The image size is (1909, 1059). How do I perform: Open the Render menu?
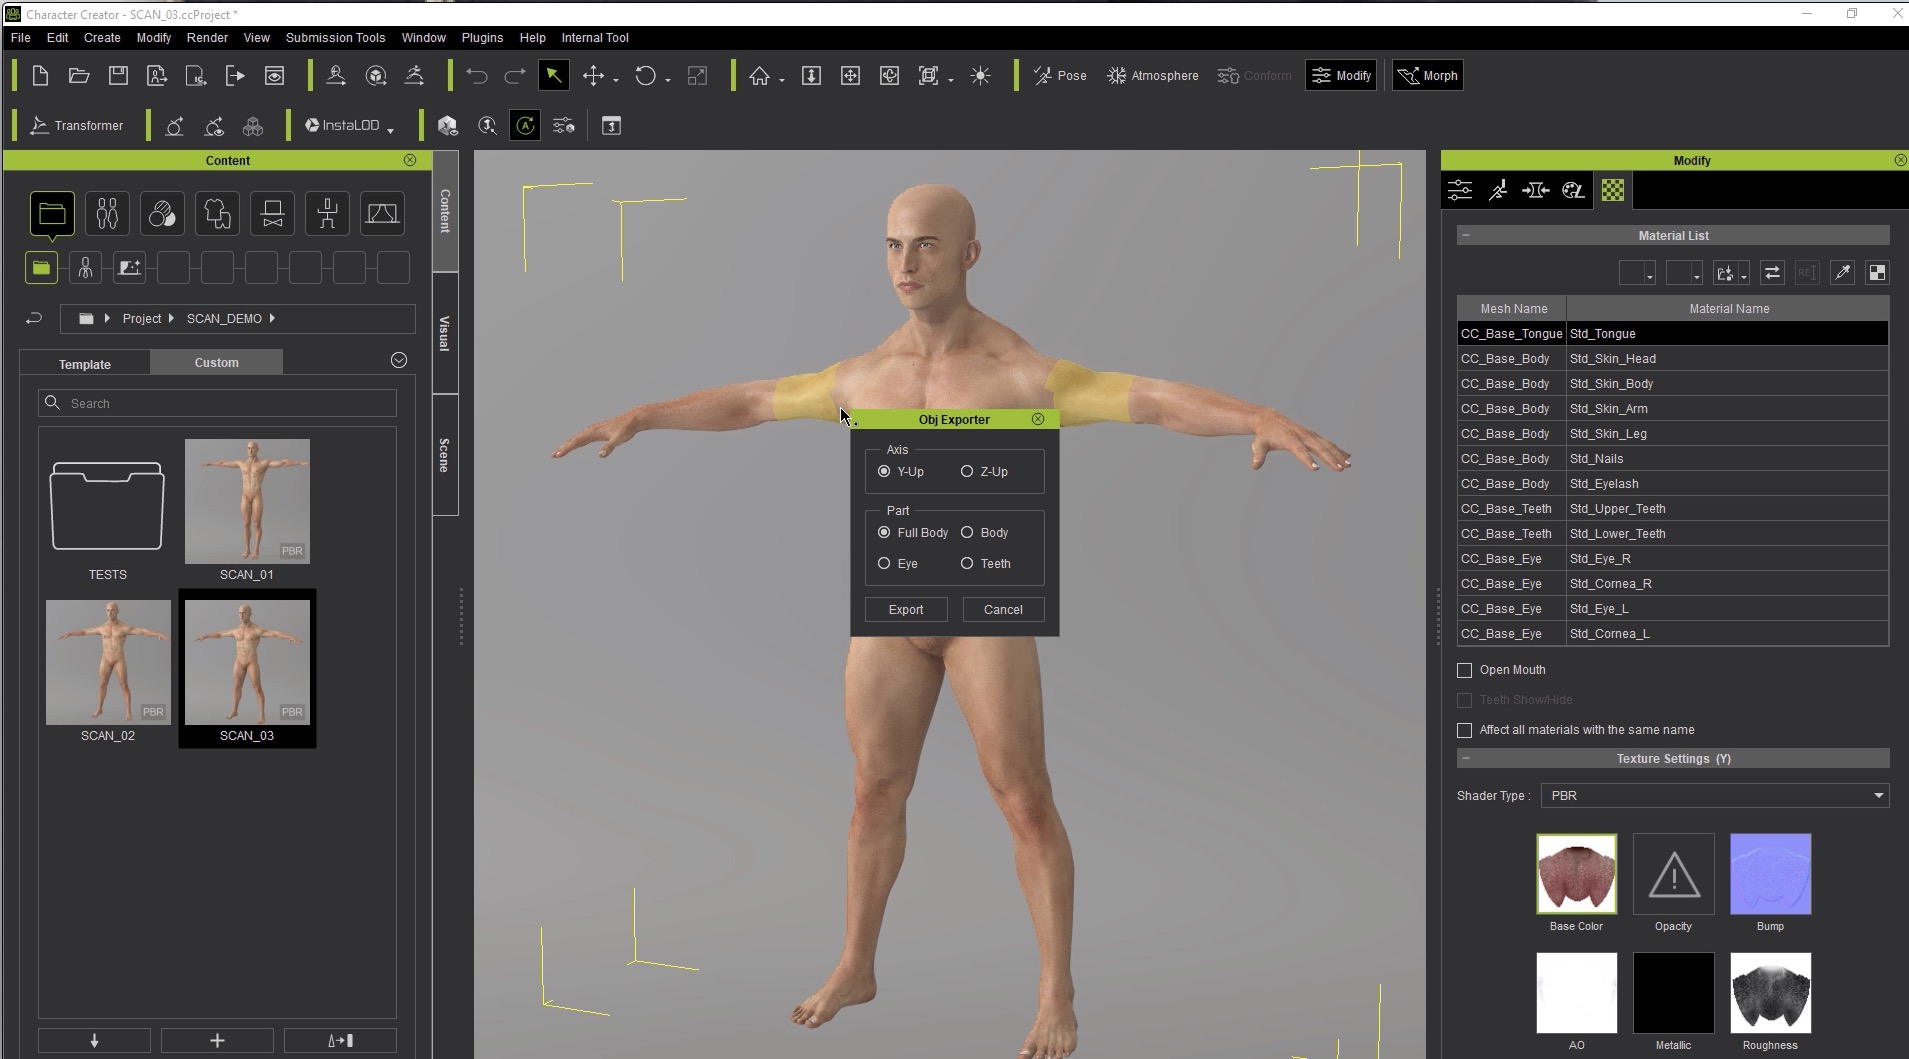207,38
